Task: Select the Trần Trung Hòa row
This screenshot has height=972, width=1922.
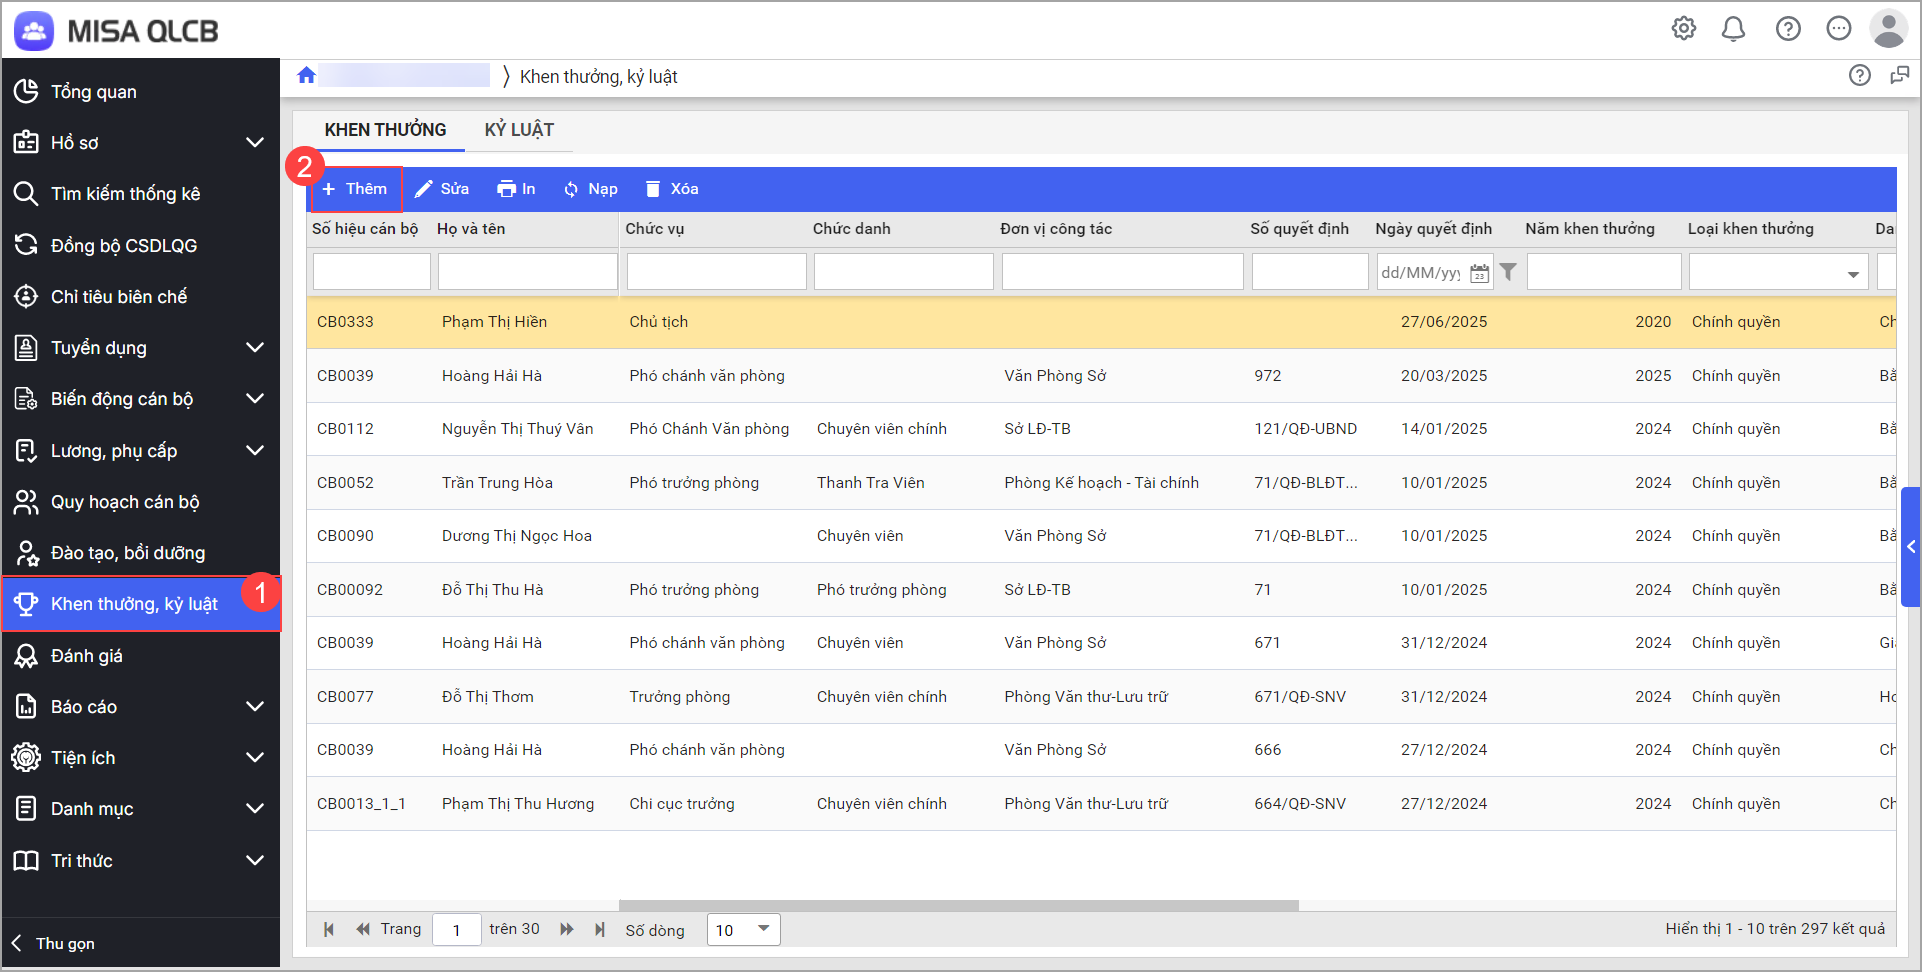Action: pyautogui.click(x=1101, y=483)
